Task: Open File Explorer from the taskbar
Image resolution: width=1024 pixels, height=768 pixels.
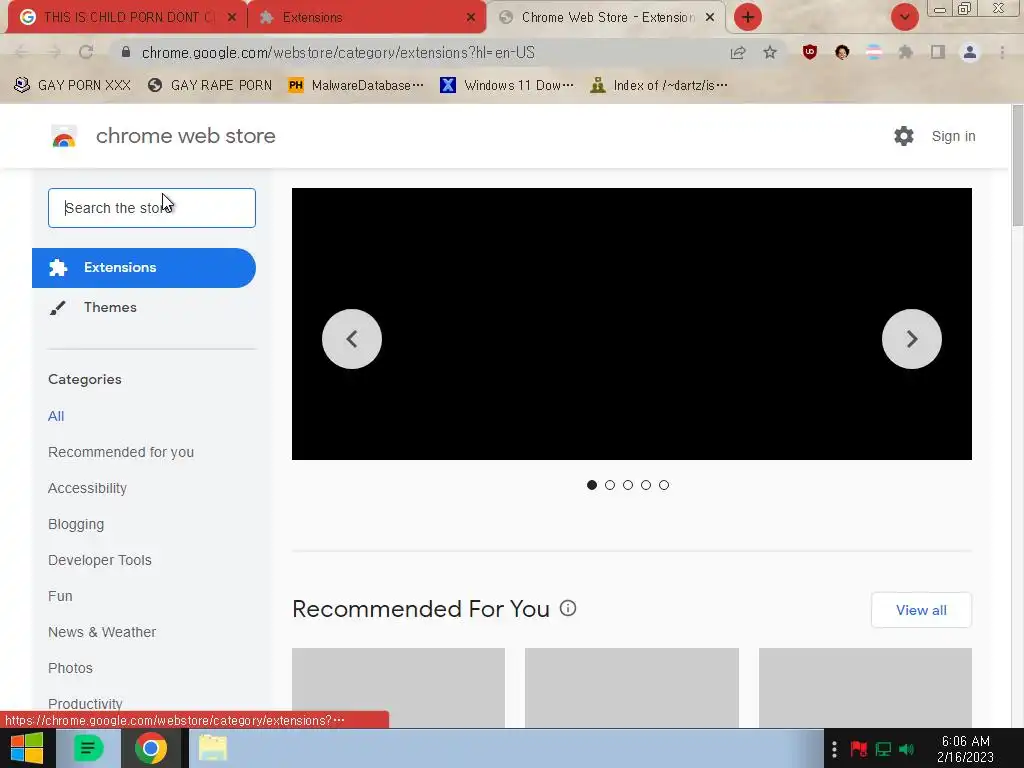Action: [x=213, y=748]
